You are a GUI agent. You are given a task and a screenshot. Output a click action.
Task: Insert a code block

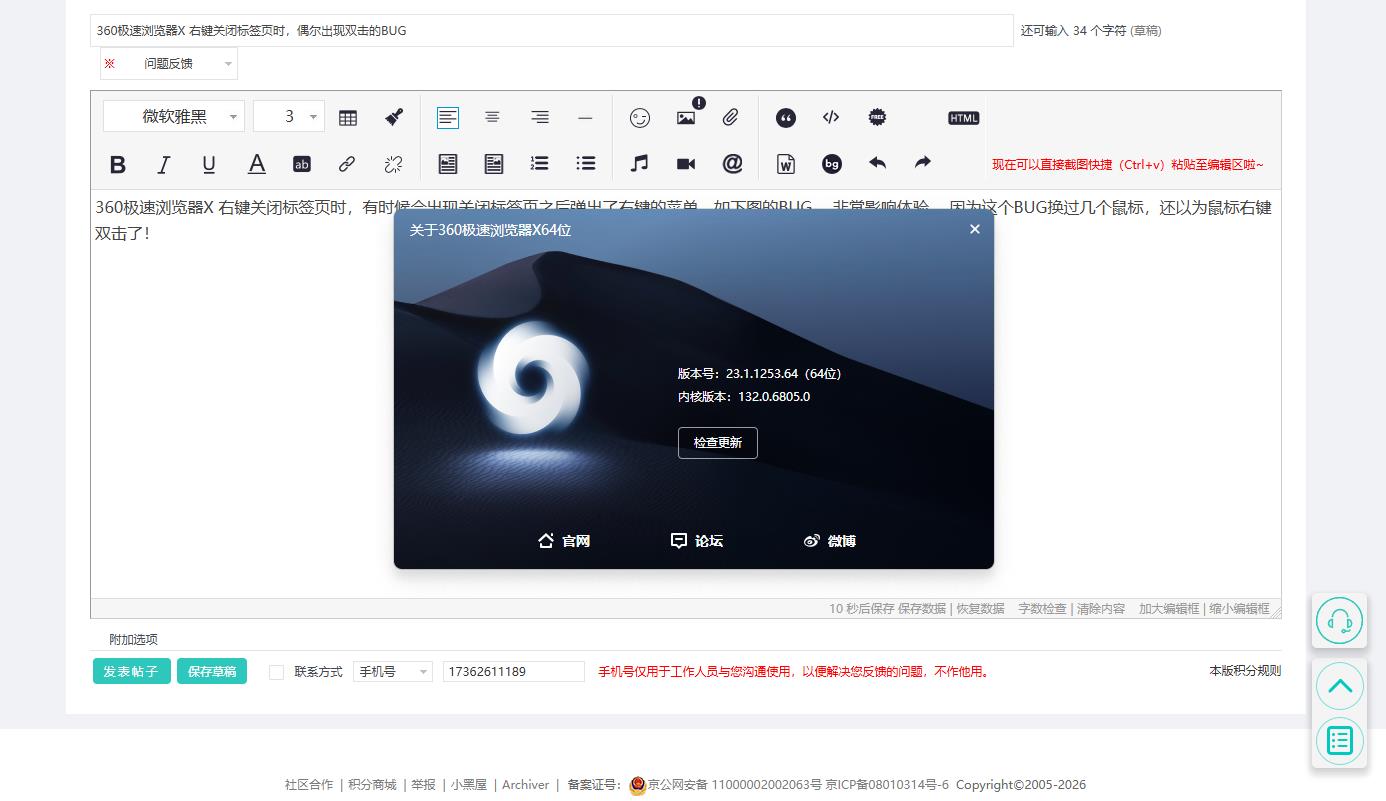point(831,118)
